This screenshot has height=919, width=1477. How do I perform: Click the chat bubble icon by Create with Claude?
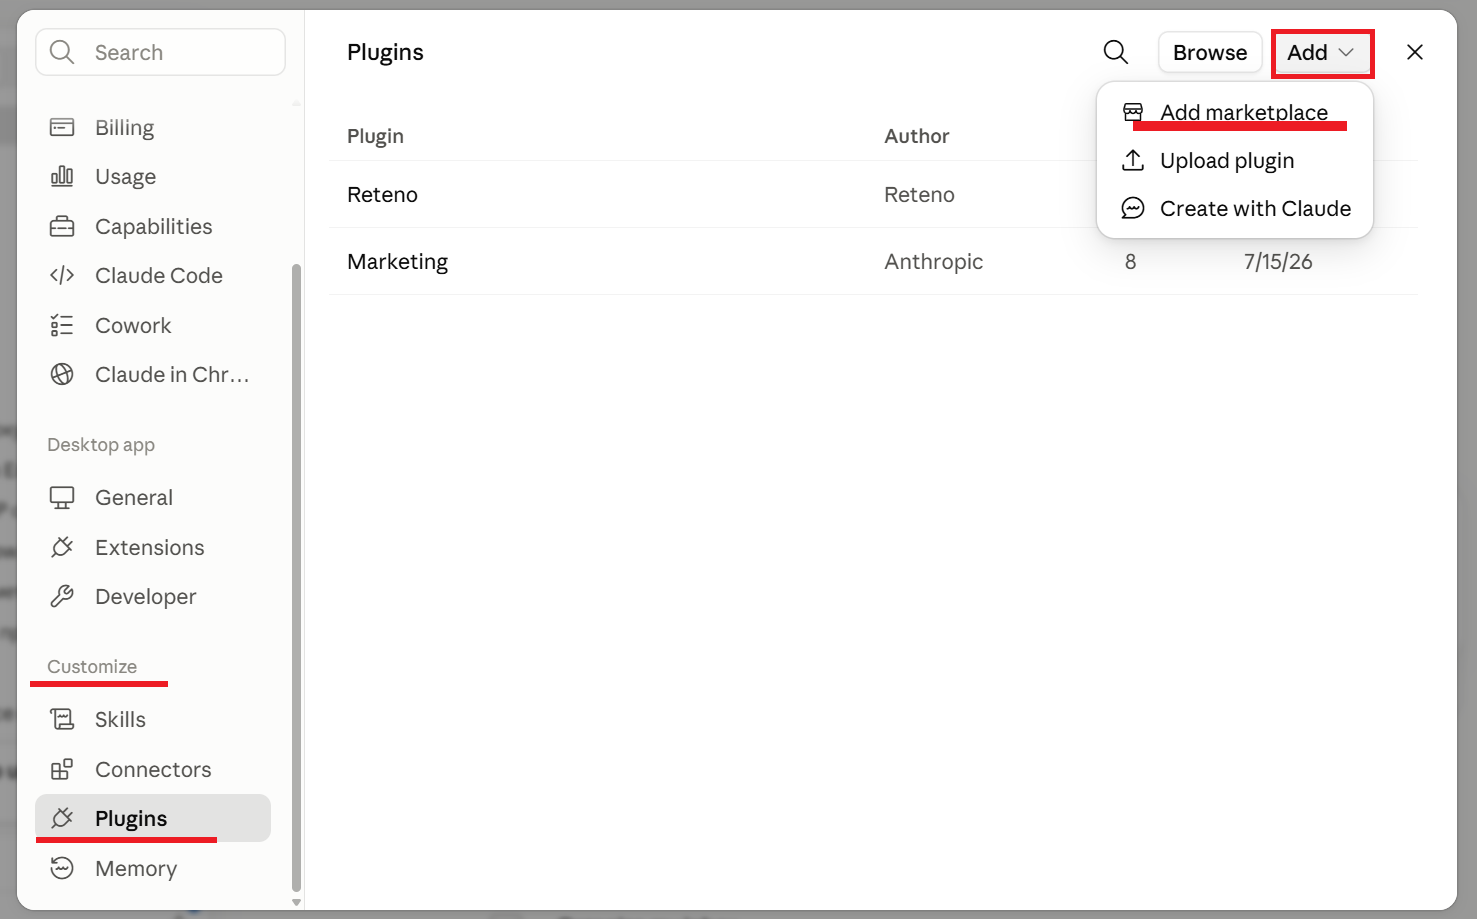(x=1133, y=208)
